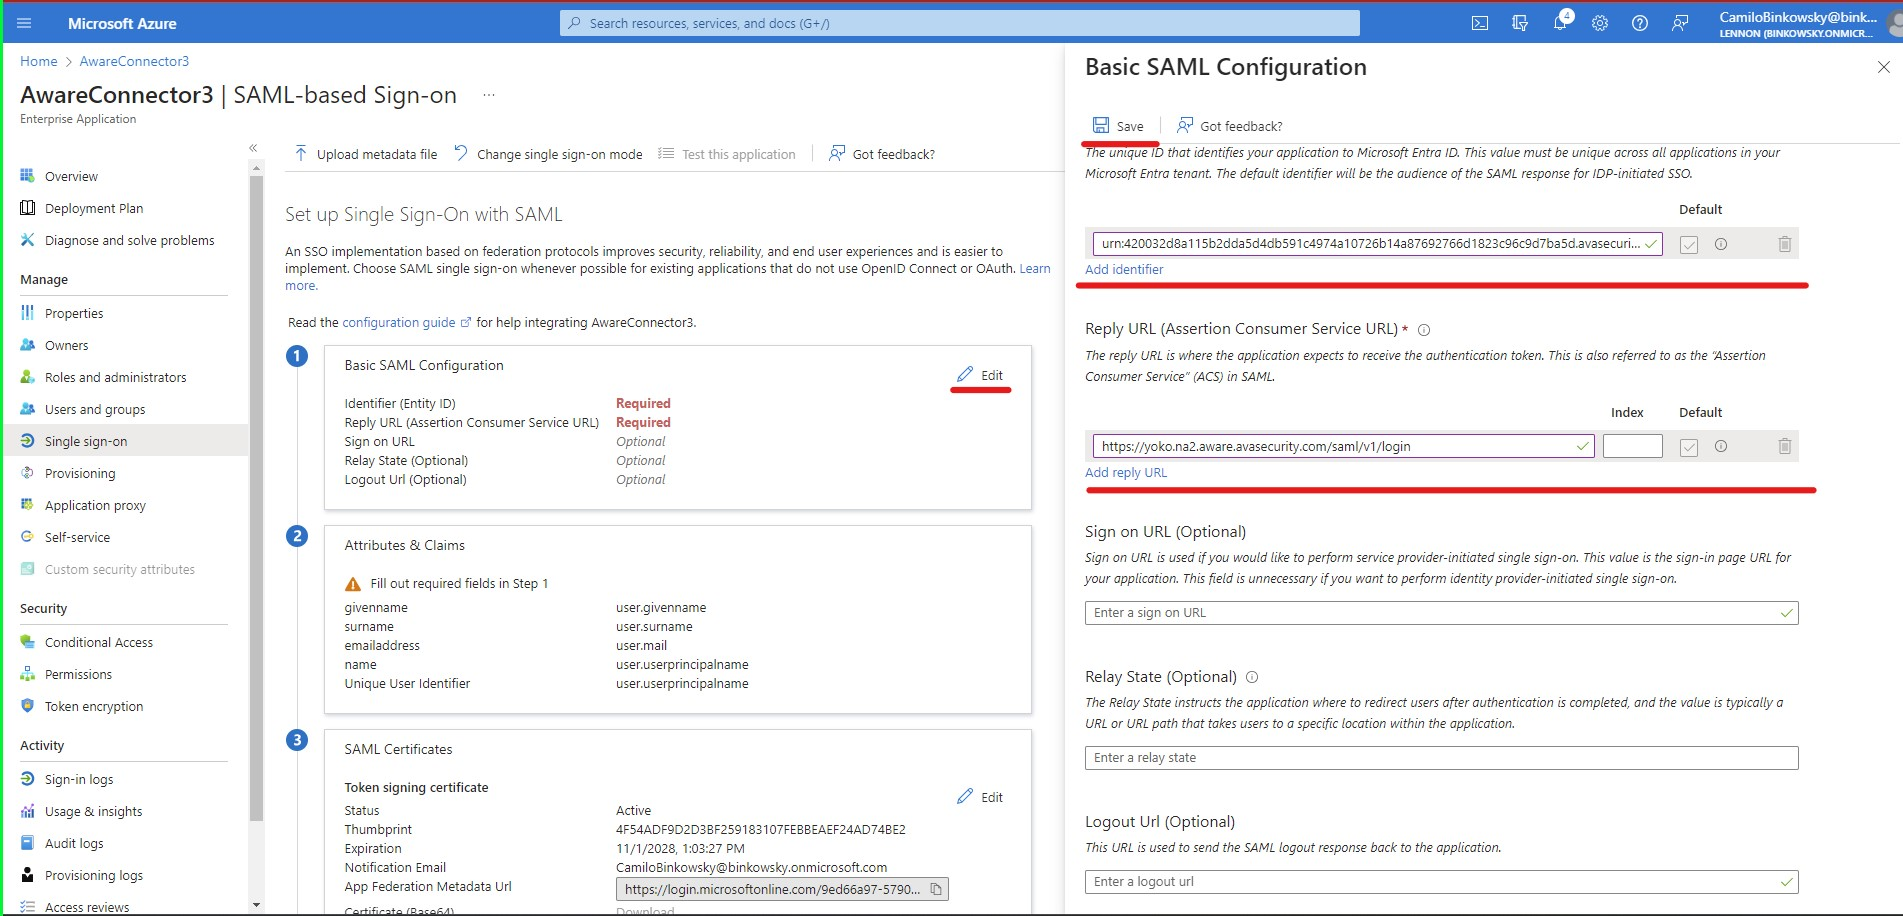The height and width of the screenshot is (916, 1903).
Task: Open the help question-mark icon
Action: 1639,22
